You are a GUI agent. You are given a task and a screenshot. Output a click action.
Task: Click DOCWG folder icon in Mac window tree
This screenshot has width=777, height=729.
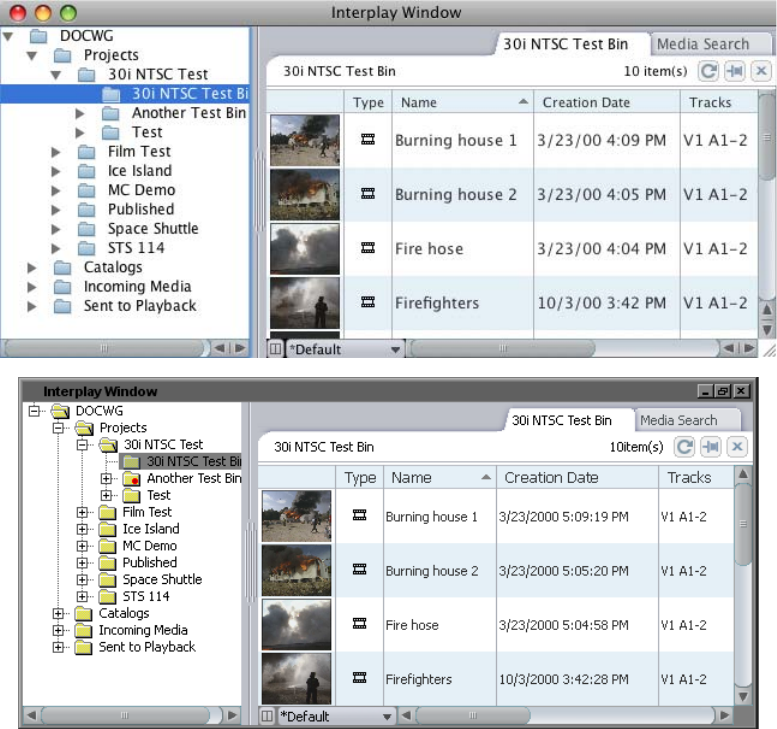point(39,36)
